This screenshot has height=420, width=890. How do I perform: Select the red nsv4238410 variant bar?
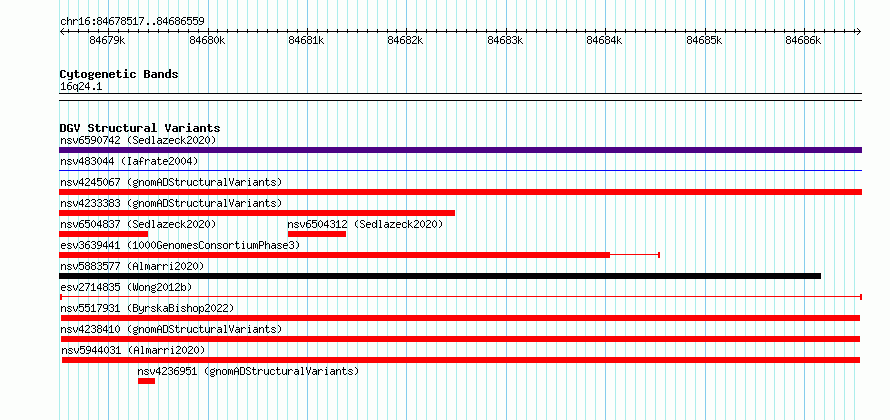click(x=460, y=339)
